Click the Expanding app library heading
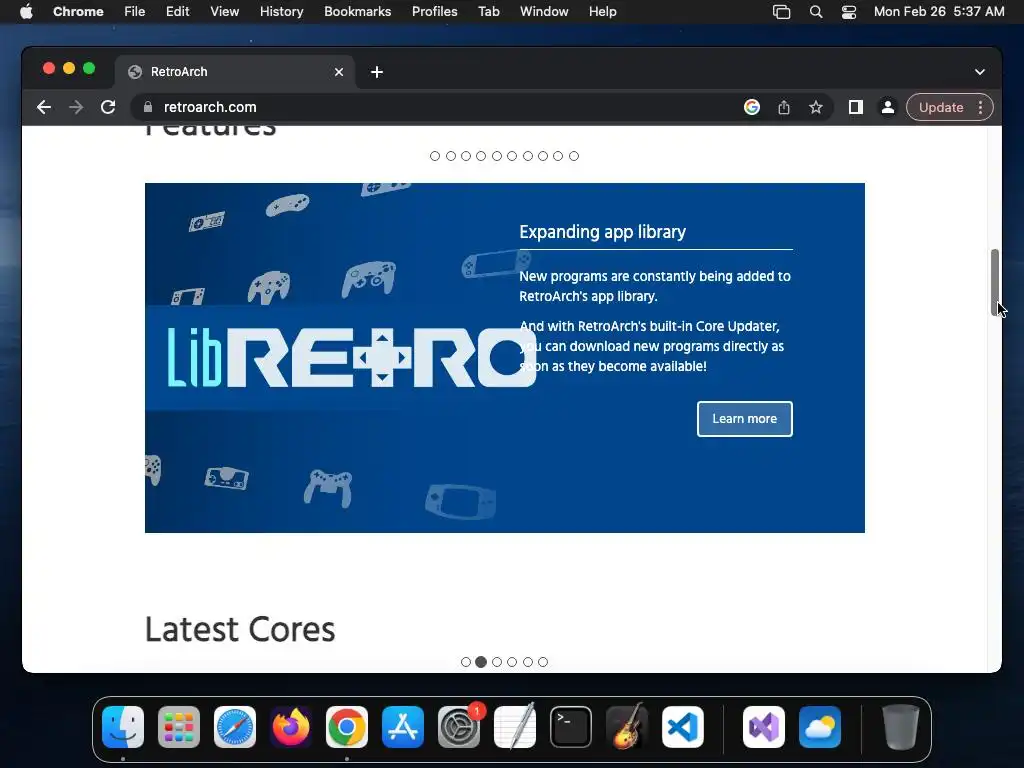Image resolution: width=1024 pixels, height=768 pixels. click(602, 232)
